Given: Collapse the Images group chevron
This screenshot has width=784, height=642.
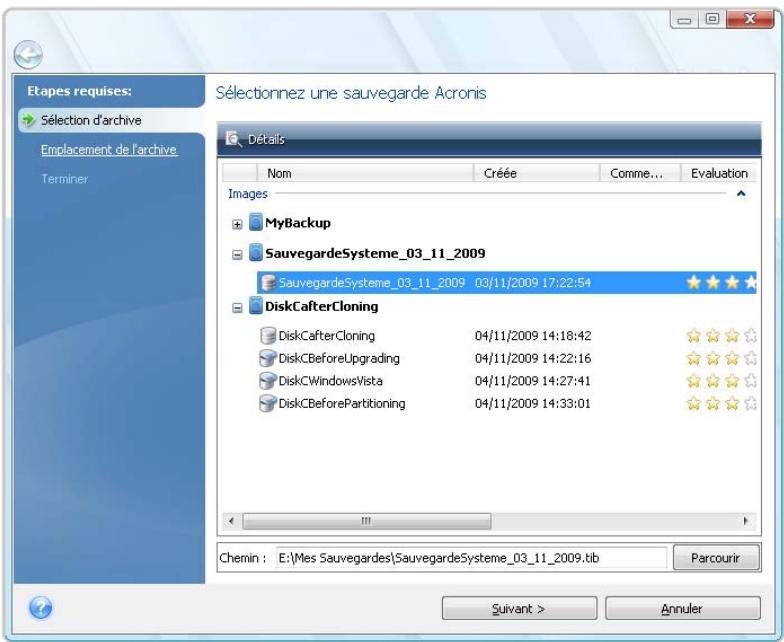Looking at the screenshot, I should 741,194.
